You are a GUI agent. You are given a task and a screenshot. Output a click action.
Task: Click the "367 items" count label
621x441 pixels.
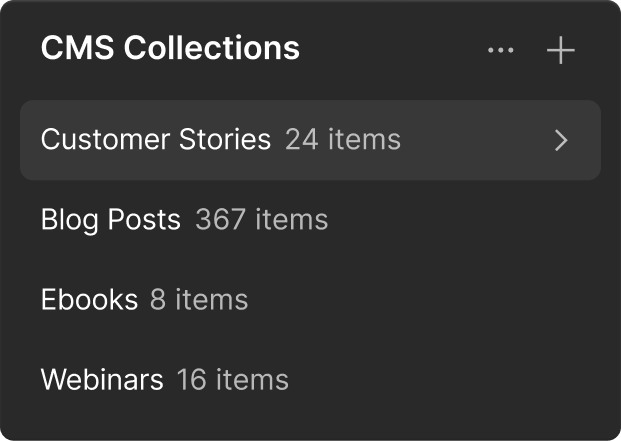tap(261, 219)
